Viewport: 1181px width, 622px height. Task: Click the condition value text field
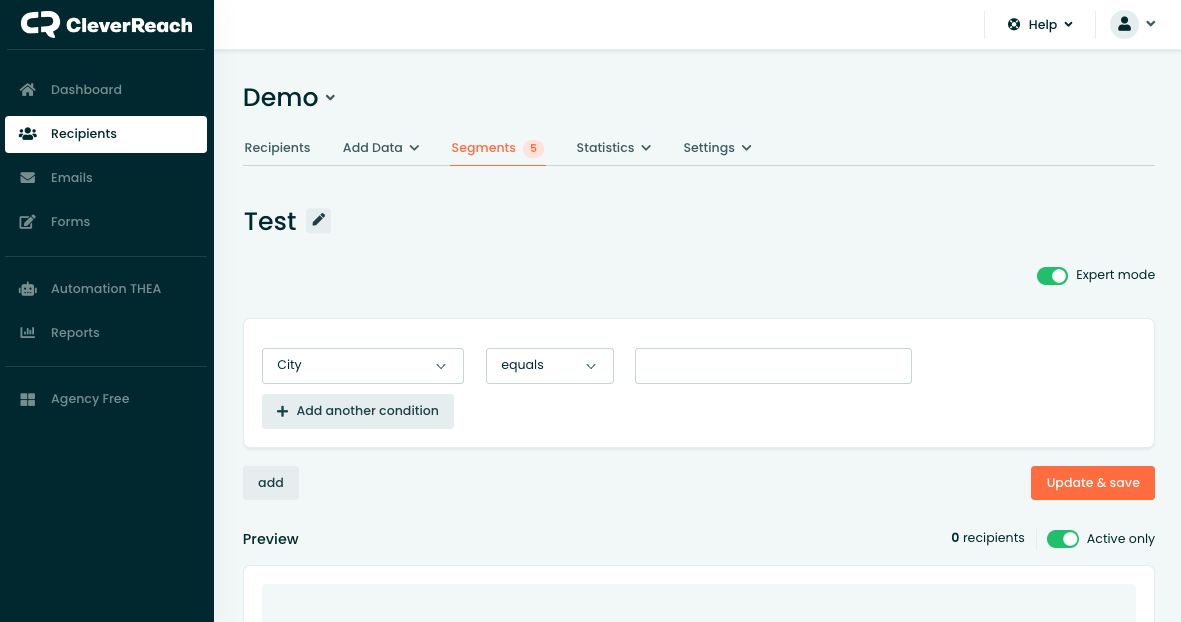772,366
